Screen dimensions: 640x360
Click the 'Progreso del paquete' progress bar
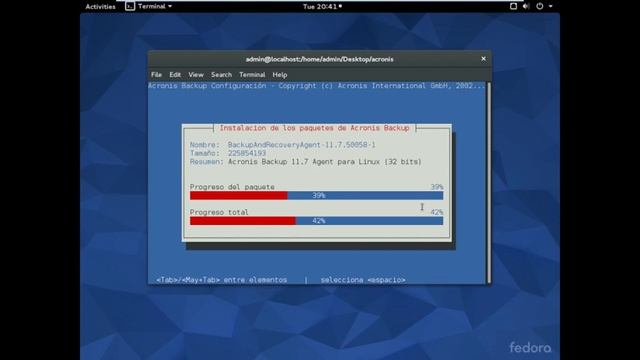(x=316, y=196)
